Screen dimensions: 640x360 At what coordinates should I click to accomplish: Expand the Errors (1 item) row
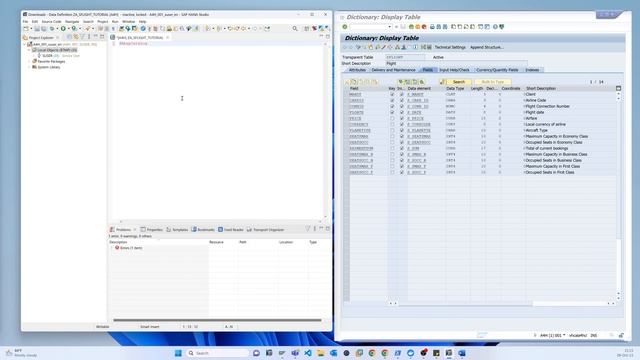point(112,248)
